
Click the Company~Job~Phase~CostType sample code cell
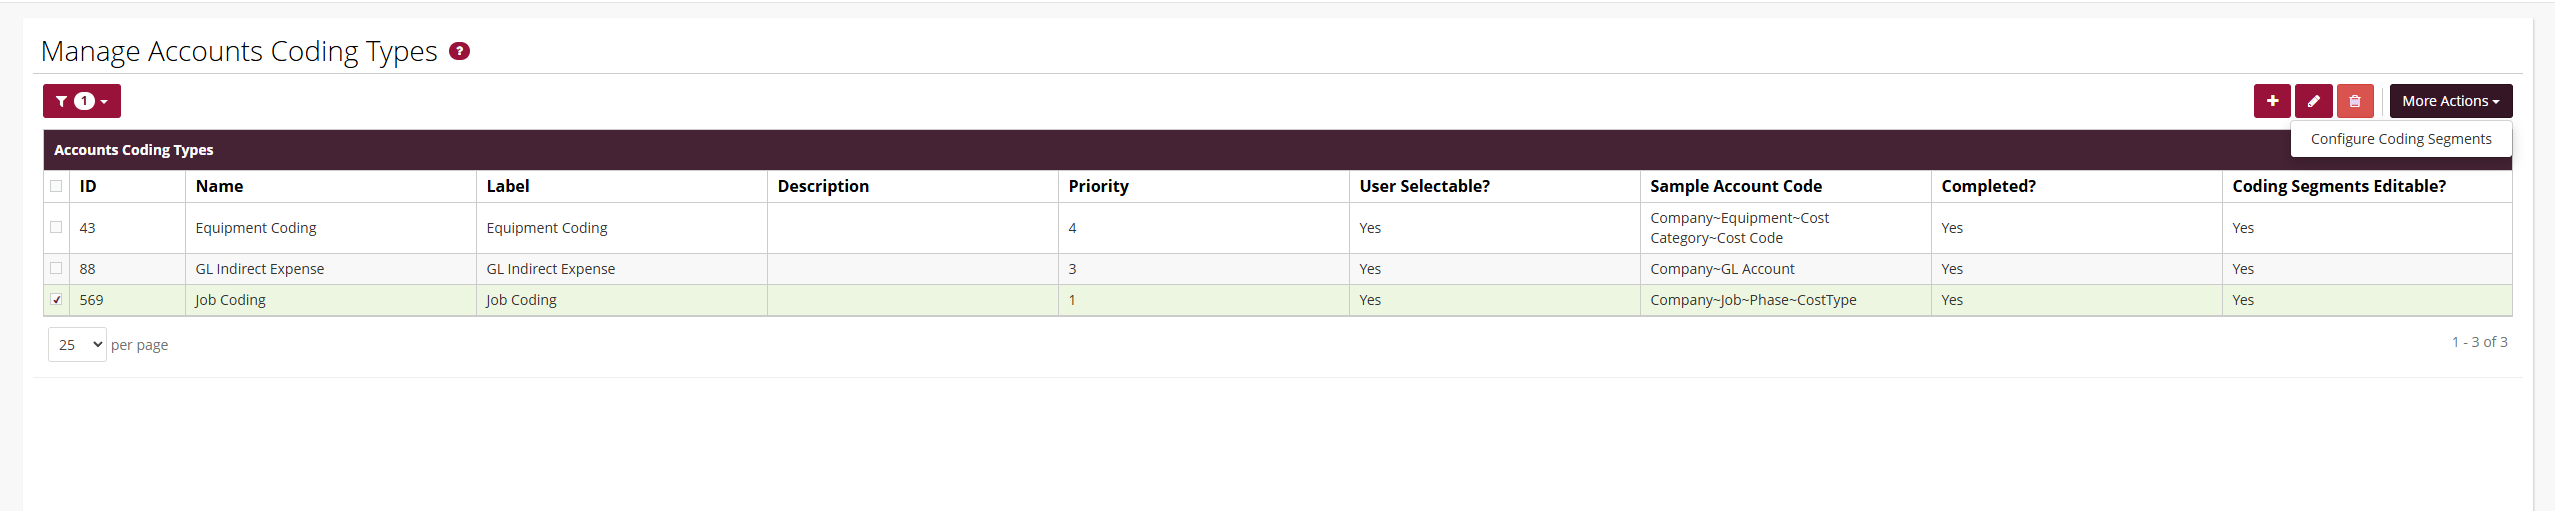[1752, 300]
